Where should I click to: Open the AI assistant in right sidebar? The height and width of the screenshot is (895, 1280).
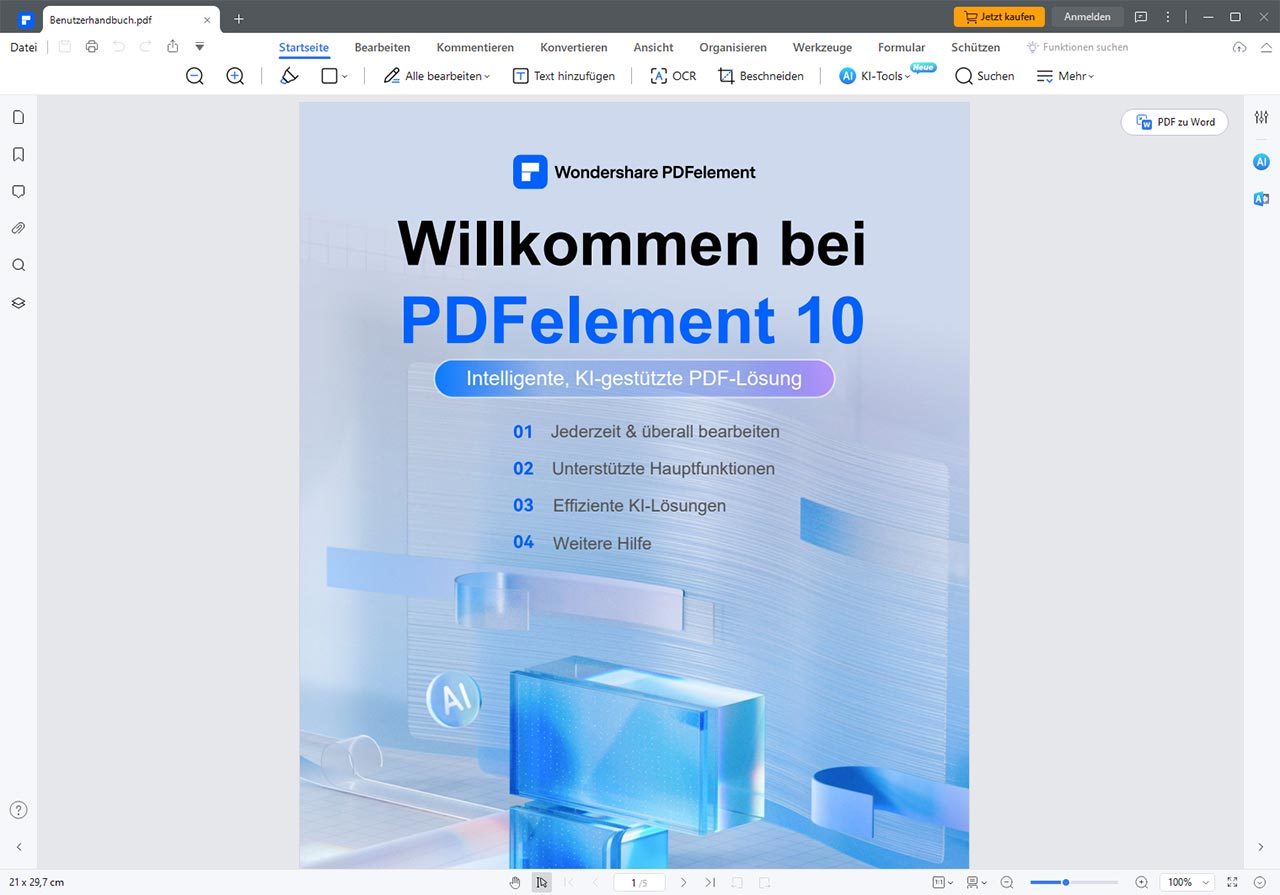1261,162
